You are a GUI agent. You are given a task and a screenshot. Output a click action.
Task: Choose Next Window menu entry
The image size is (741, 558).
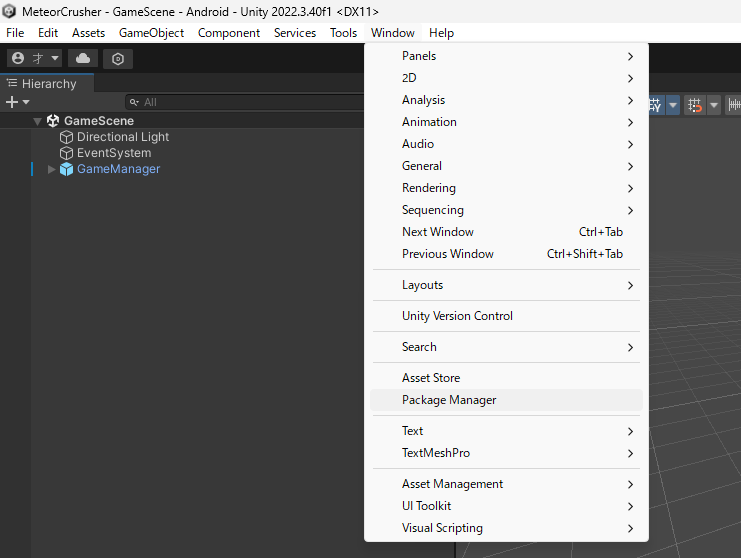[x=506, y=232]
